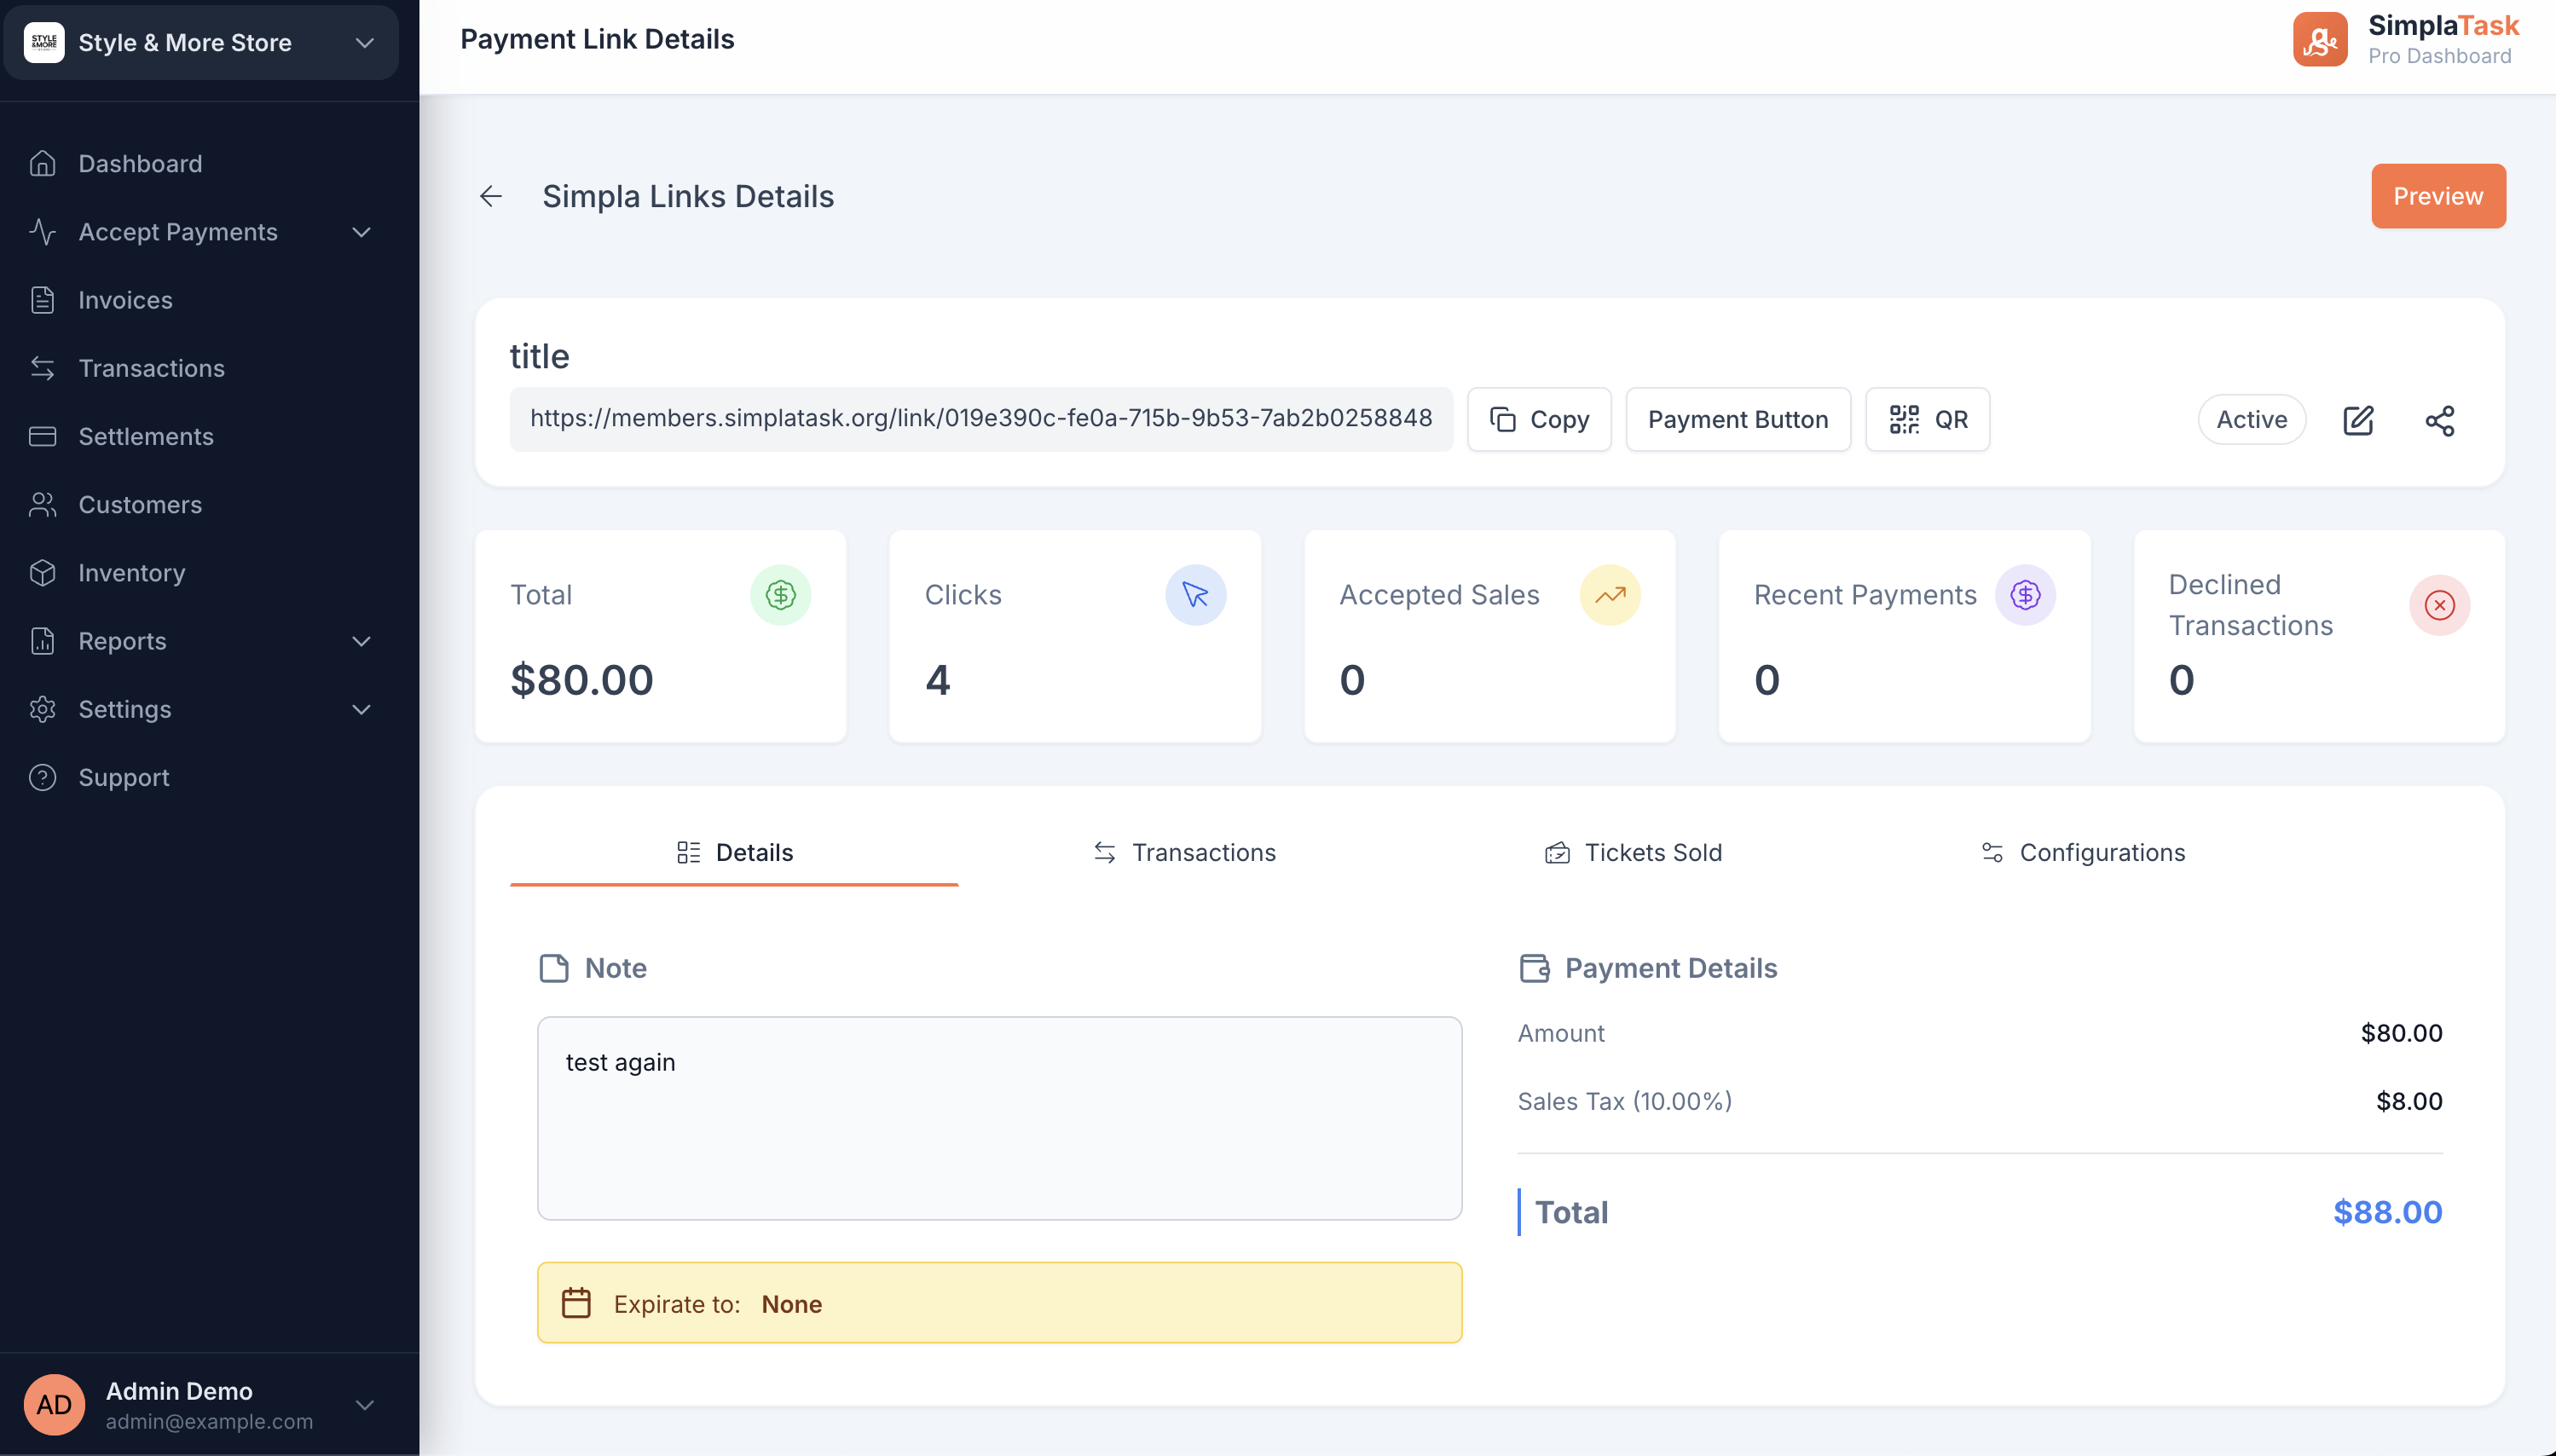2556x1456 pixels.
Task: Expand the Settings submenu chevron
Action: click(x=362, y=709)
